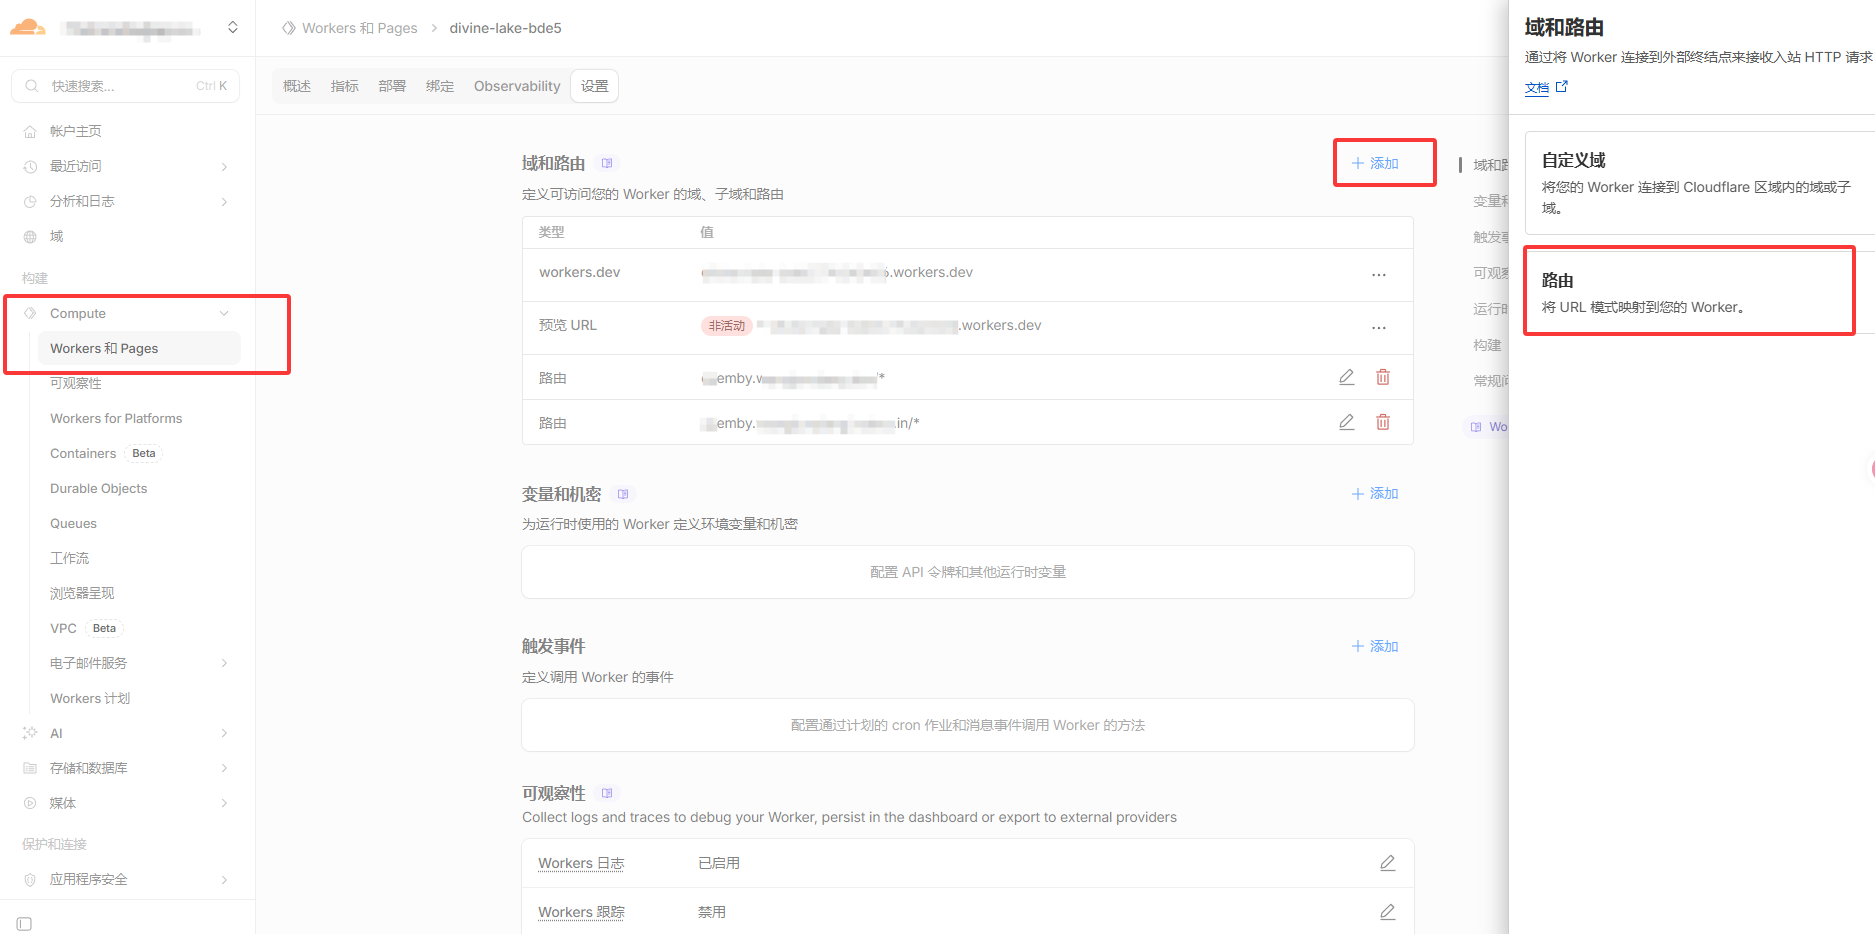Edit Workers 日志 setting with pencil icon
1875x934 pixels.
point(1387,863)
